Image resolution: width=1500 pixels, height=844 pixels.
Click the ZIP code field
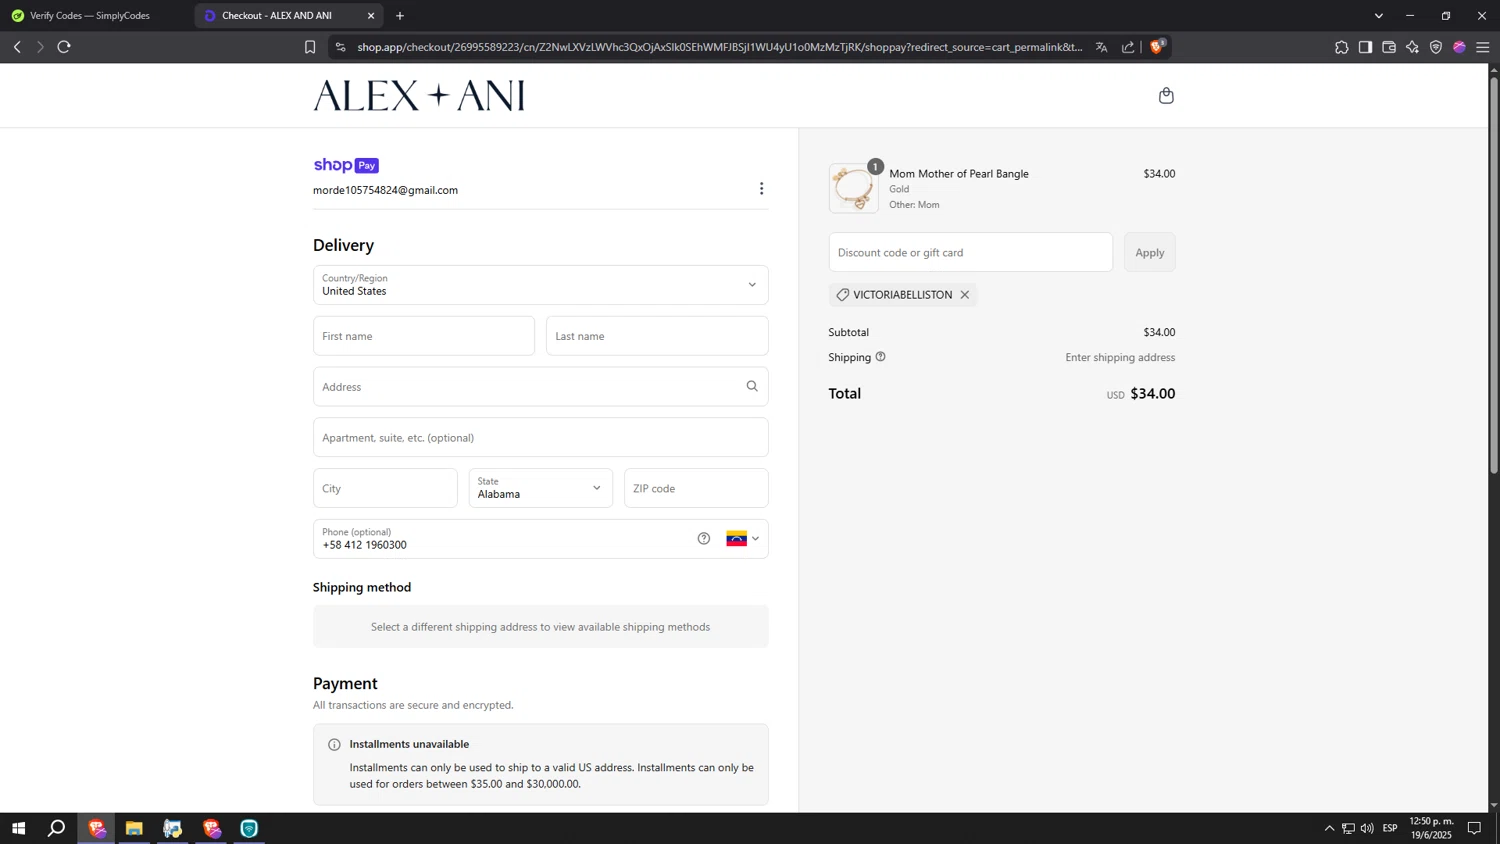696,488
